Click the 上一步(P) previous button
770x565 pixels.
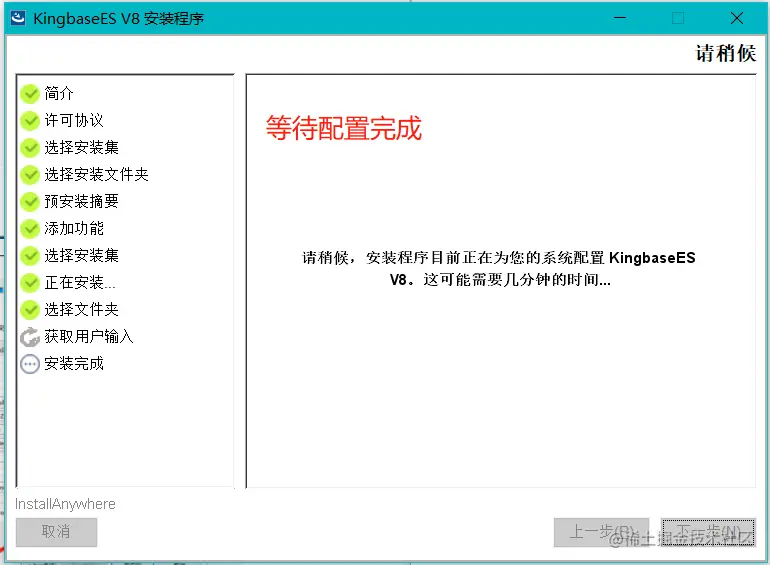[x=602, y=532]
